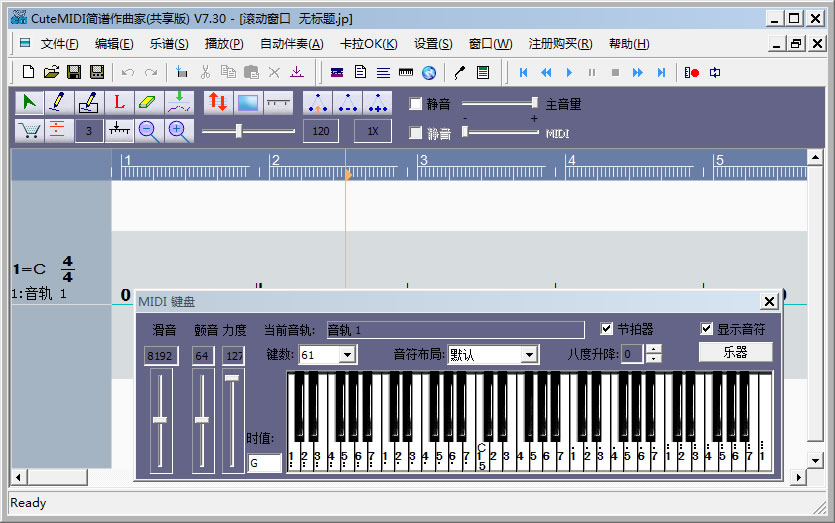Click the tempo 120 box
The height and width of the screenshot is (523, 835).
pos(321,131)
